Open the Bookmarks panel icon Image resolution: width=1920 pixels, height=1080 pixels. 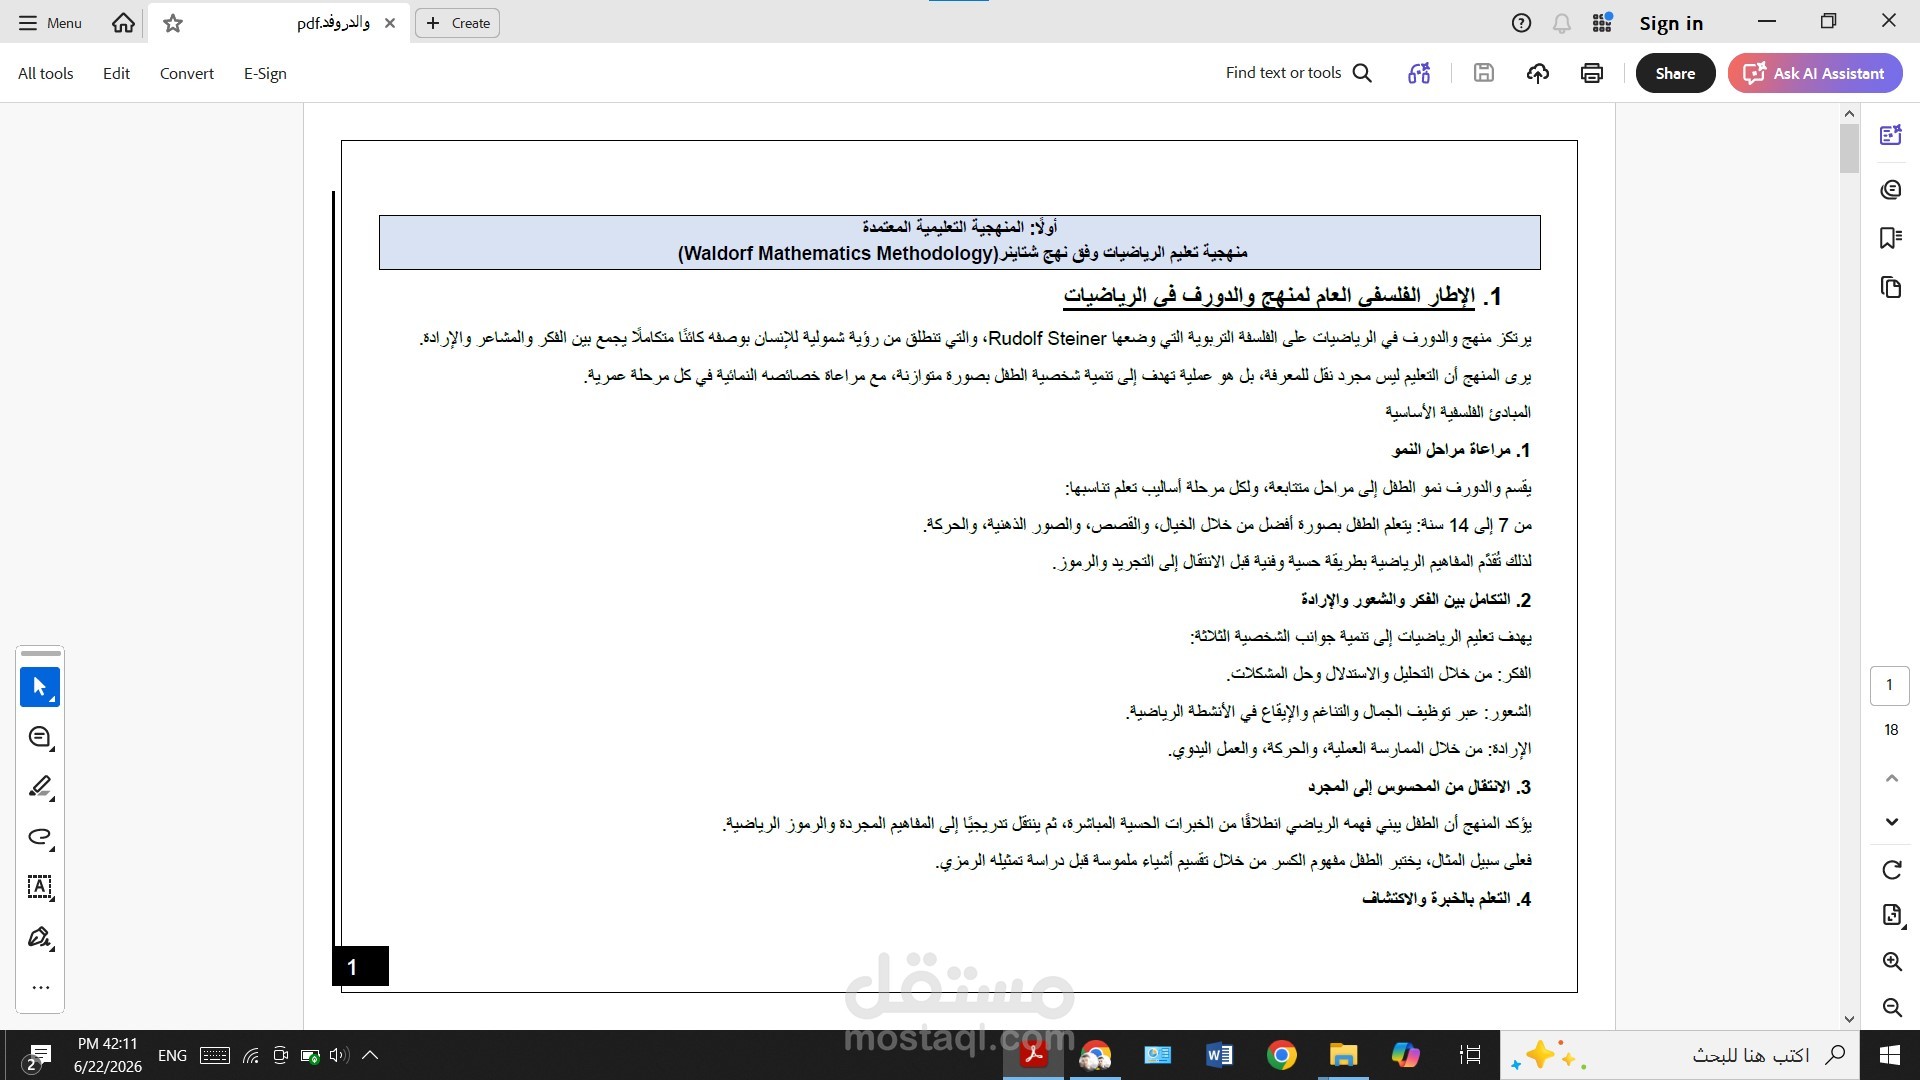tap(1891, 238)
